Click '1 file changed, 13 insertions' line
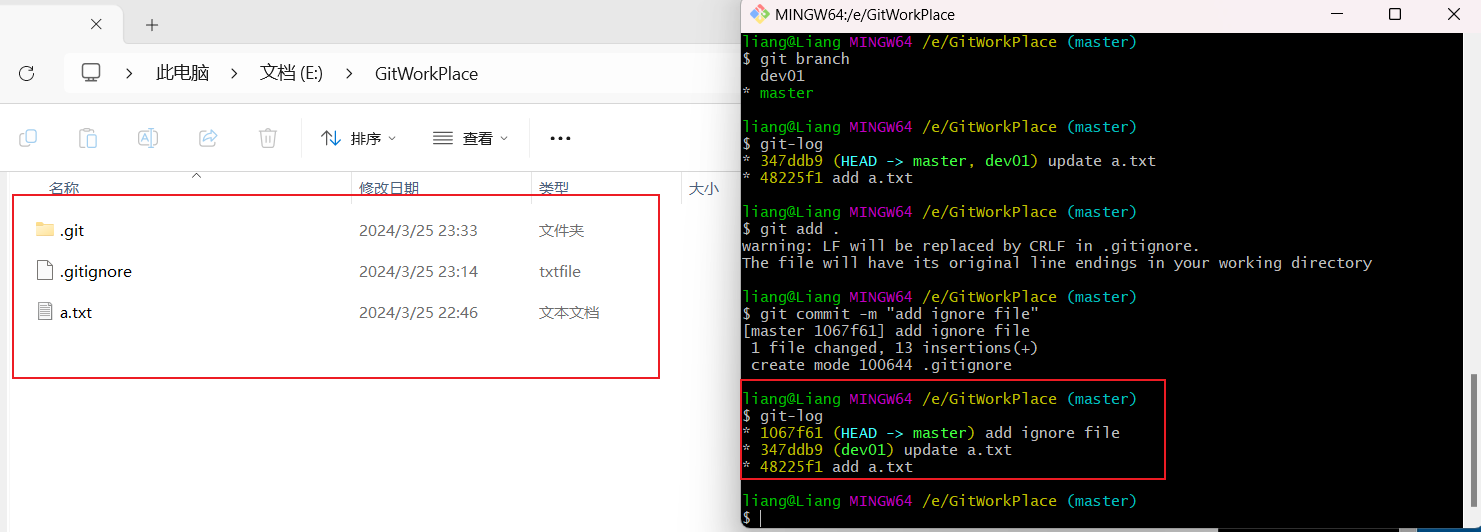Viewport: 1481px width, 532px height. coord(894,348)
